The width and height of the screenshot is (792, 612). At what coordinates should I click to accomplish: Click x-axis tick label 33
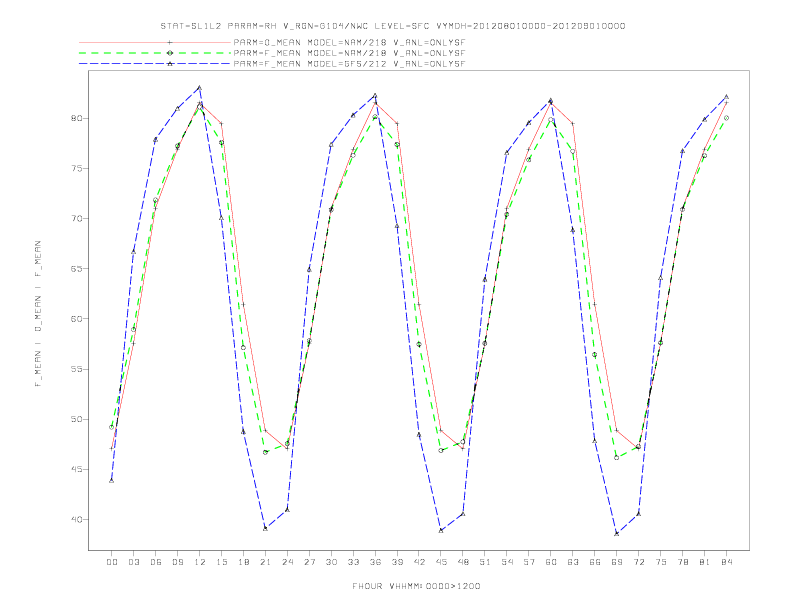(354, 562)
